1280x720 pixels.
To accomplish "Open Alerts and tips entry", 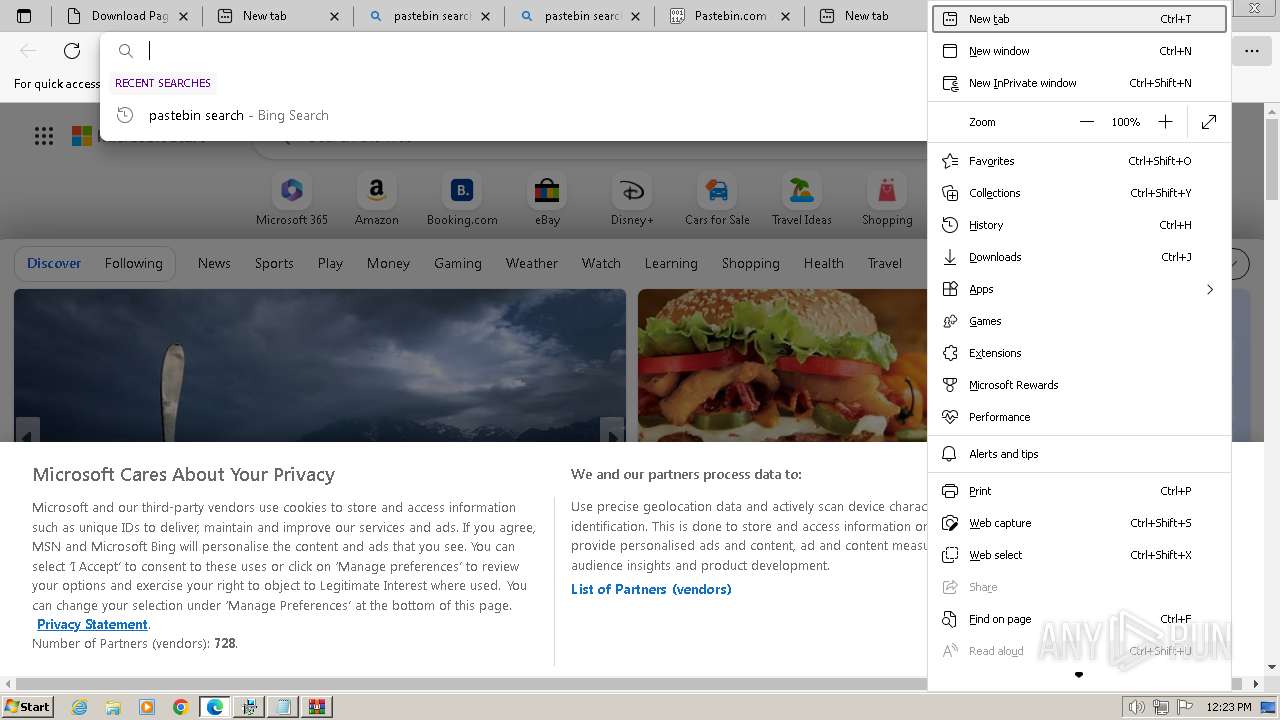I will tap(1079, 454).
